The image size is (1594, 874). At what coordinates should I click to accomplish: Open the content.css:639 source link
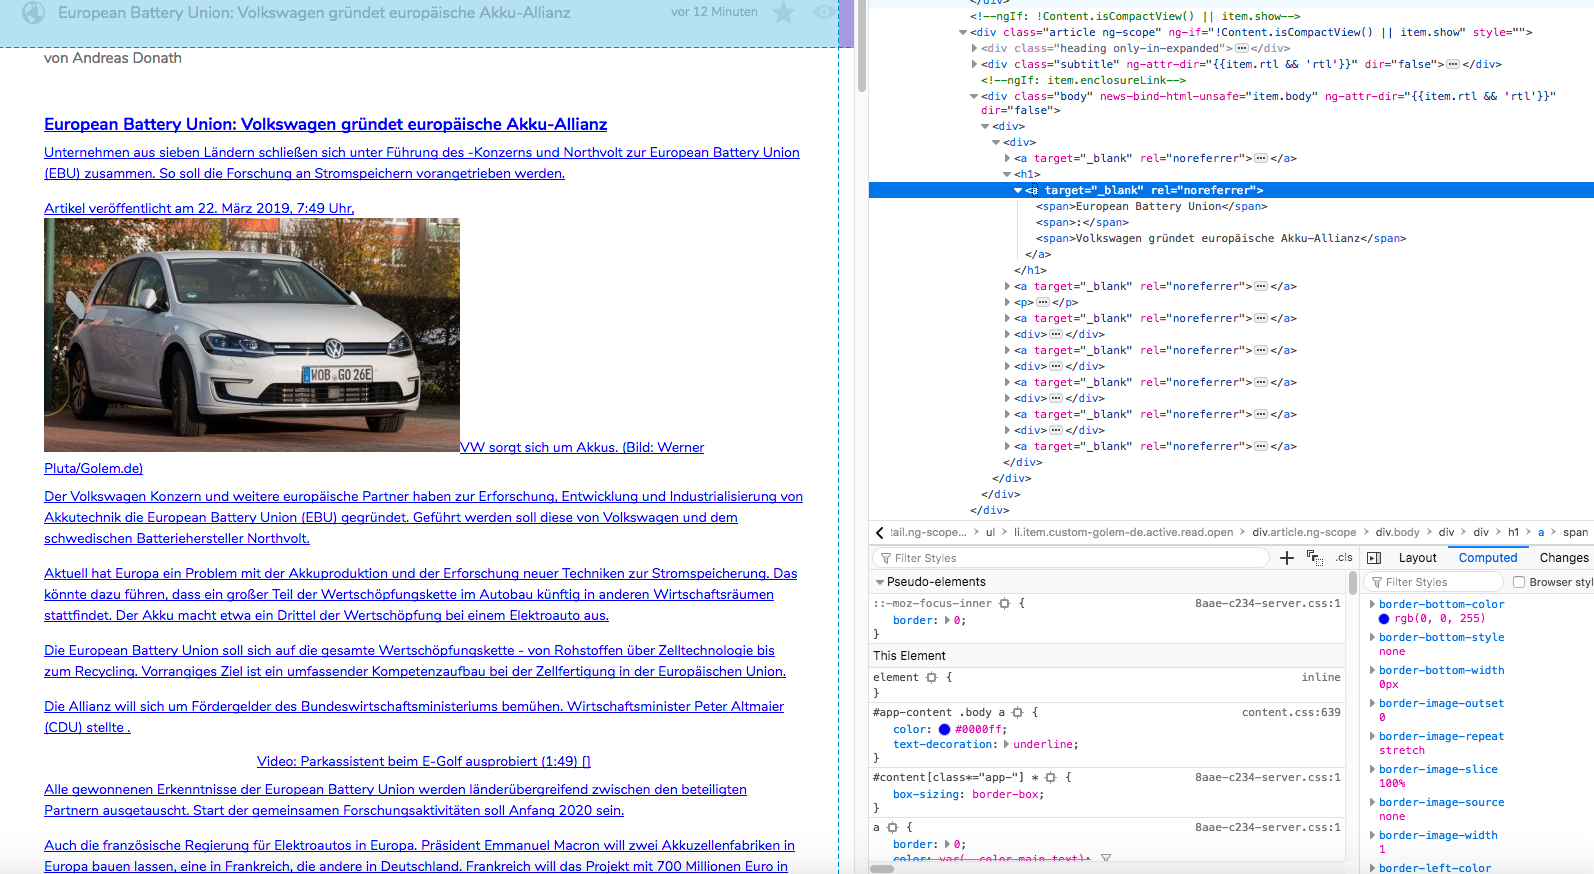[1291, 712]
